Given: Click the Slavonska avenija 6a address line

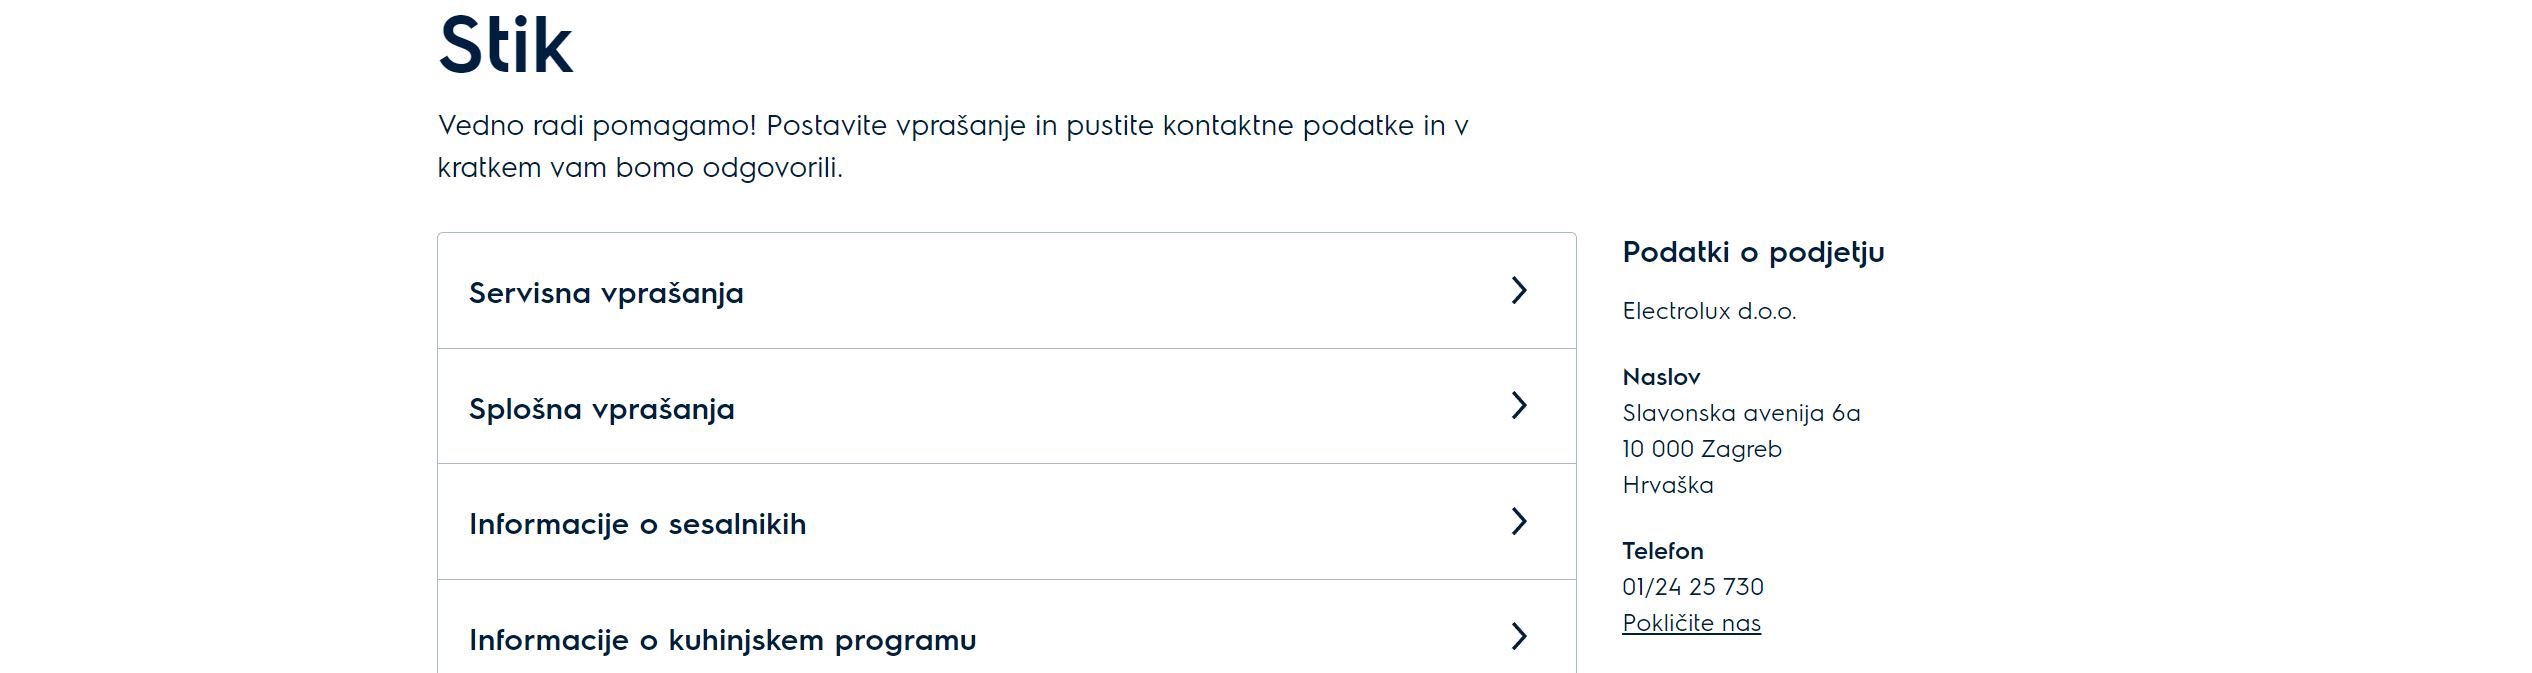Looking at the screenshot, I should 1741,413.
